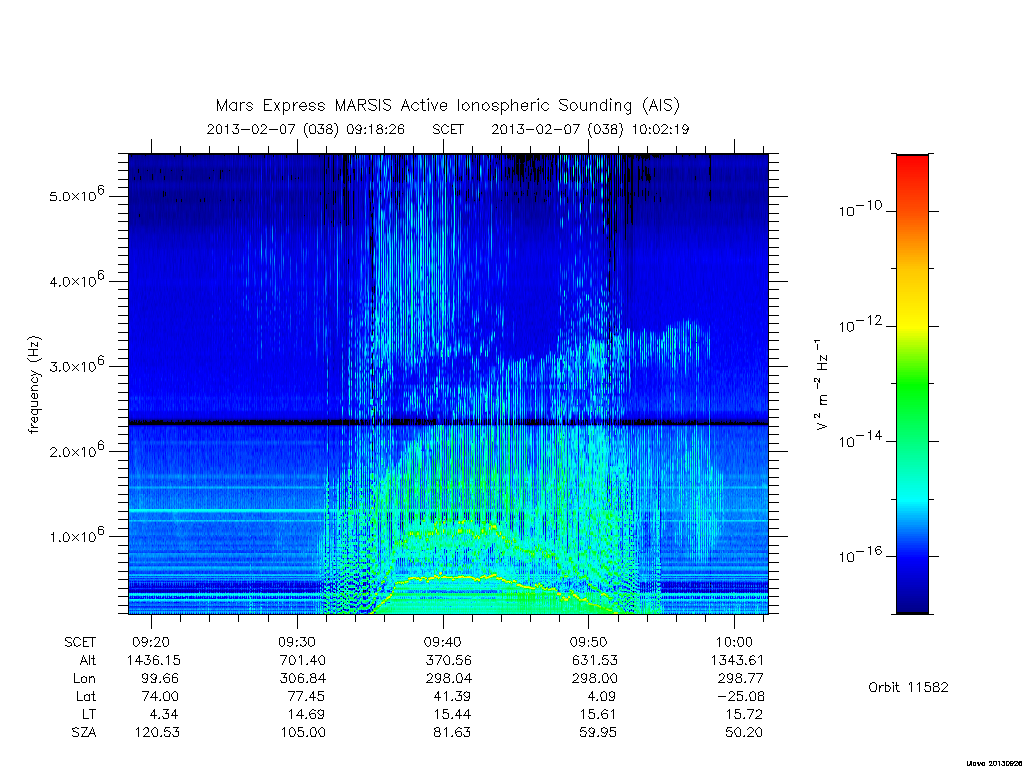
Task: Click the 'Orbit 11582' label
Action: click(x=908, y=687)
